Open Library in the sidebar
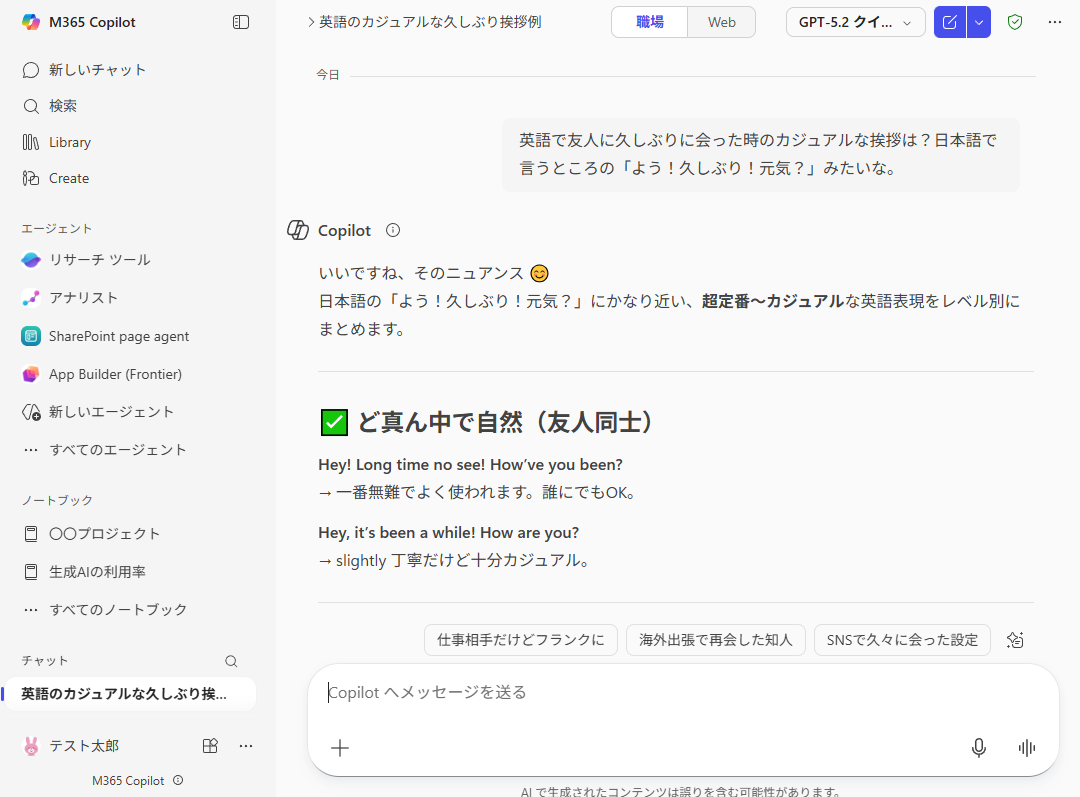This screenshot has height=797, width=1080. [69, 142]
